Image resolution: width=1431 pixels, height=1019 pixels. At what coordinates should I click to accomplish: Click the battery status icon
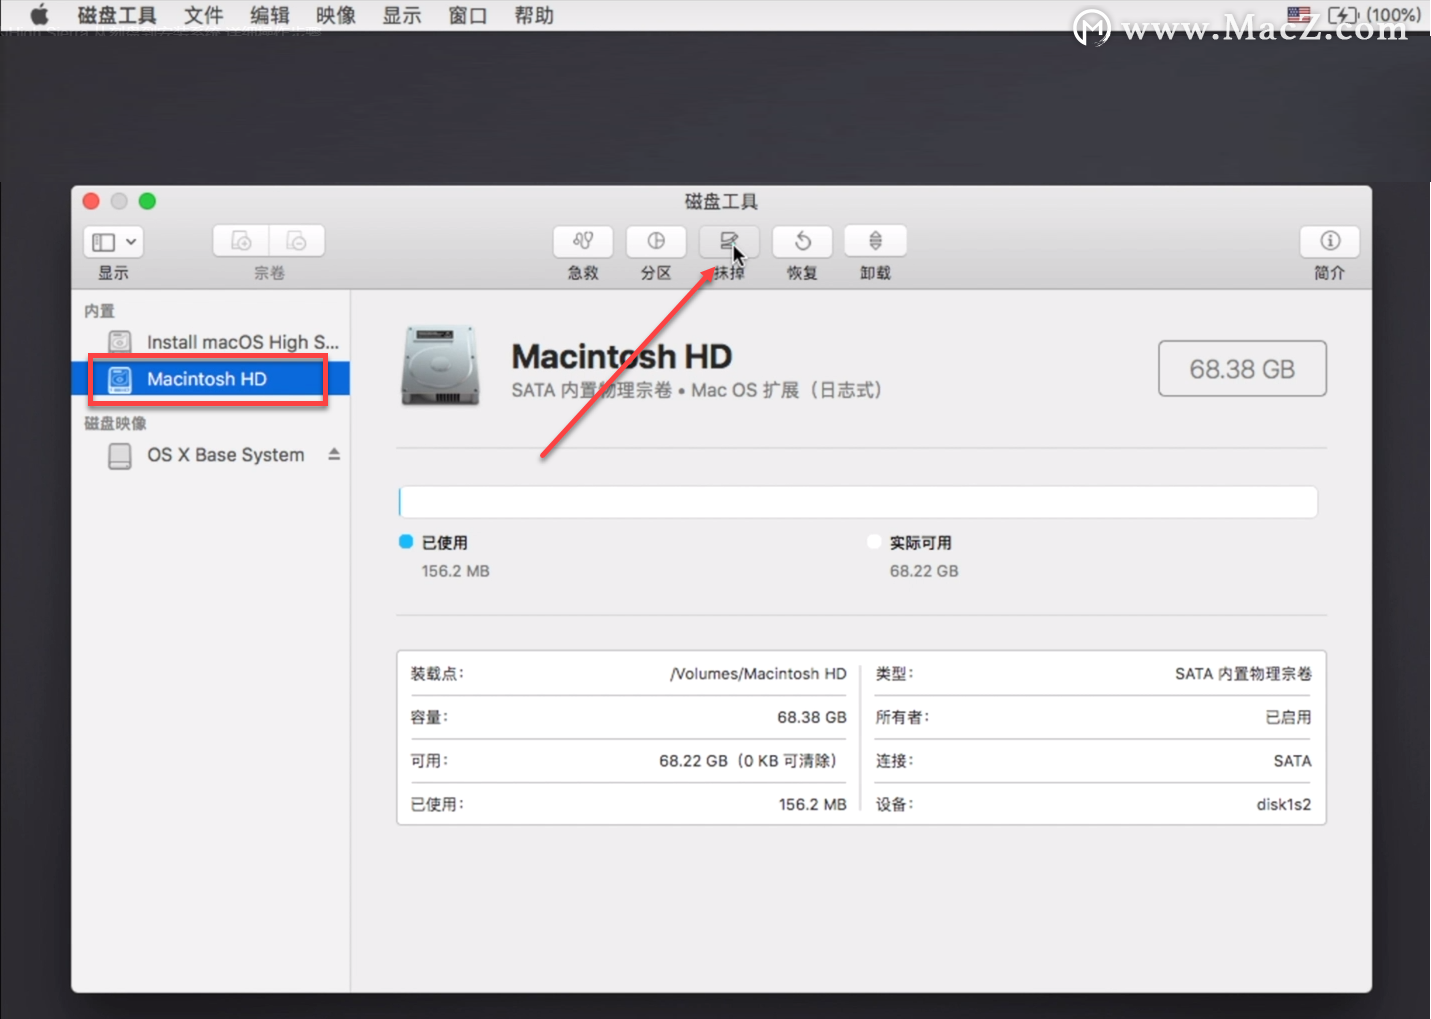[x=1344, y=15]
